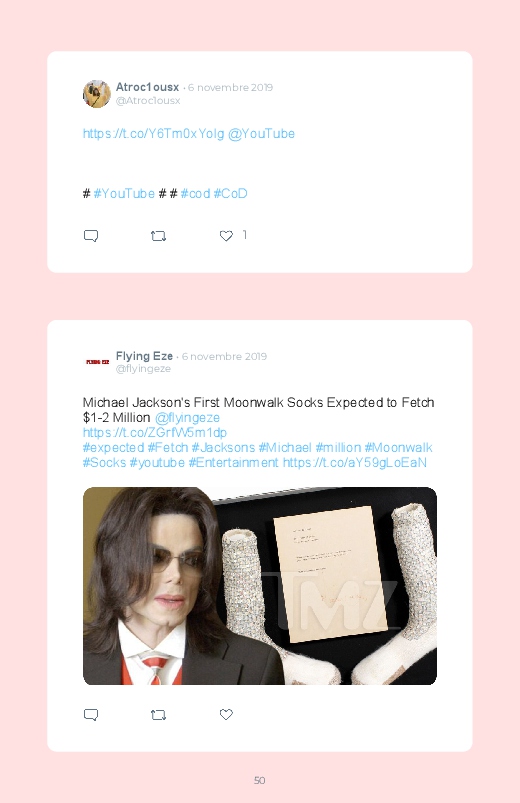Open the #YouTube hashtag in first tweet
This screenshot has height=803, width=520.
tap(124, 194)
